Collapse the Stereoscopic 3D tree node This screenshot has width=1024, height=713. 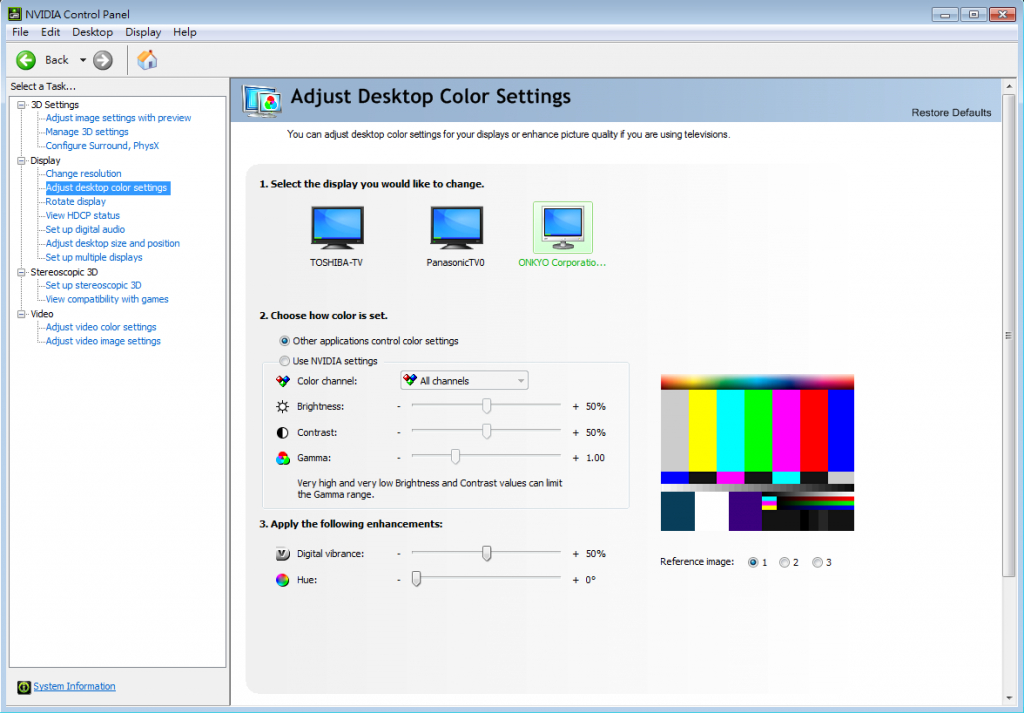pos(22,272)
